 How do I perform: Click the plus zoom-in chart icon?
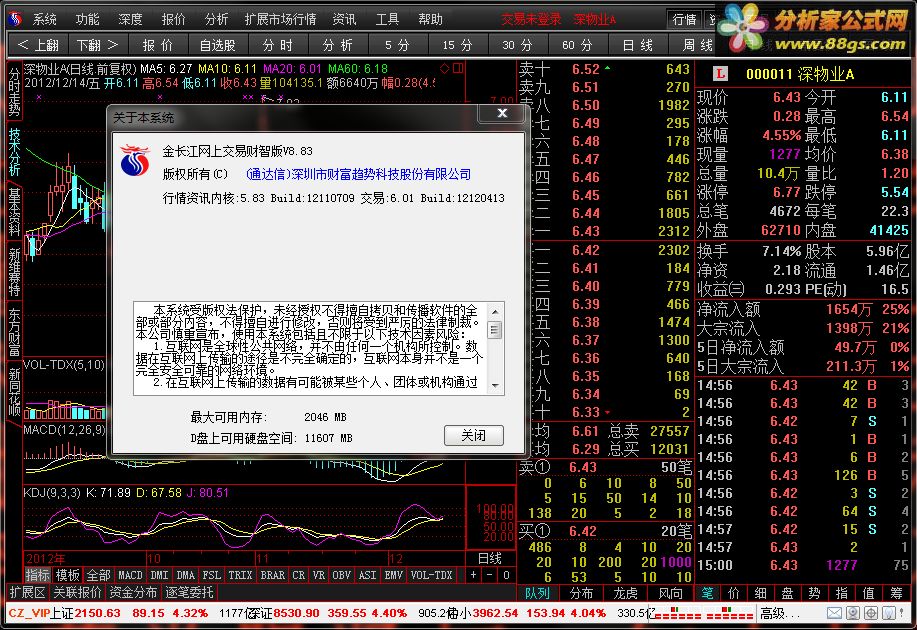point(474,575)
